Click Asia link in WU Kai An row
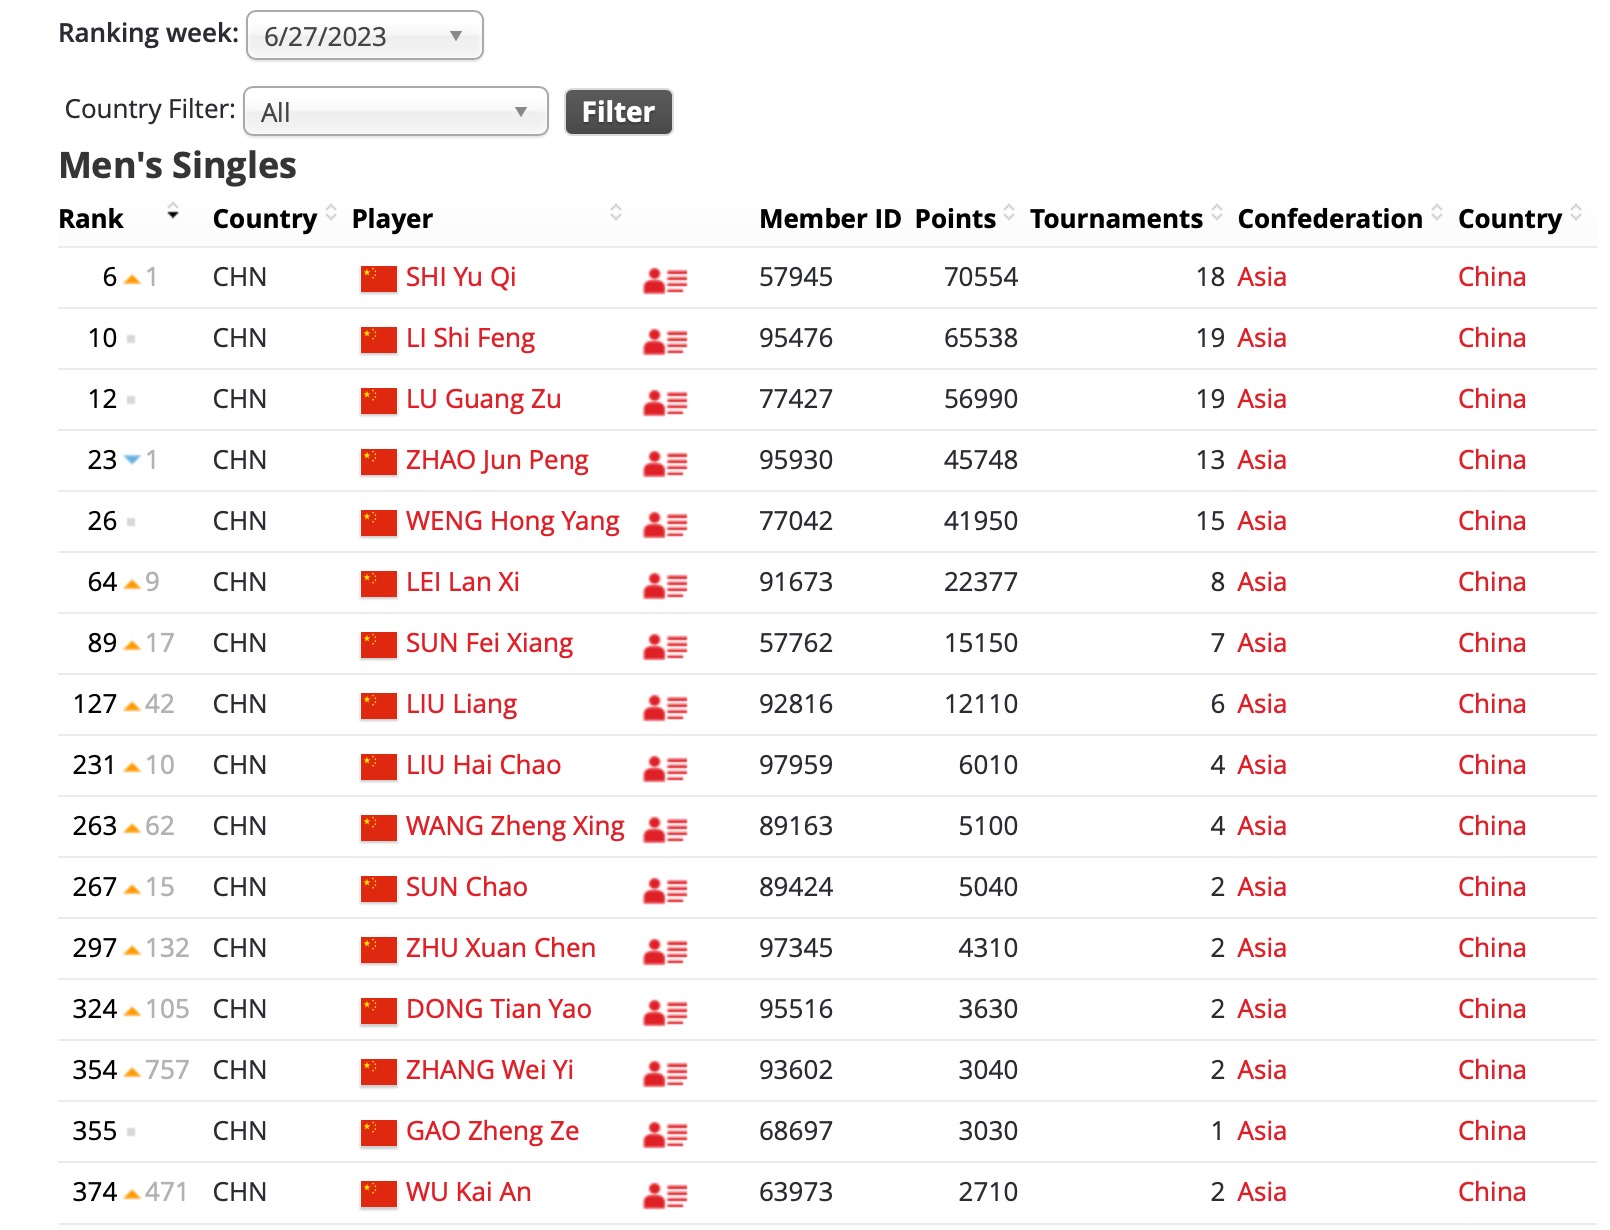This screenshot has width=1610, height=1230. 1262,1192
